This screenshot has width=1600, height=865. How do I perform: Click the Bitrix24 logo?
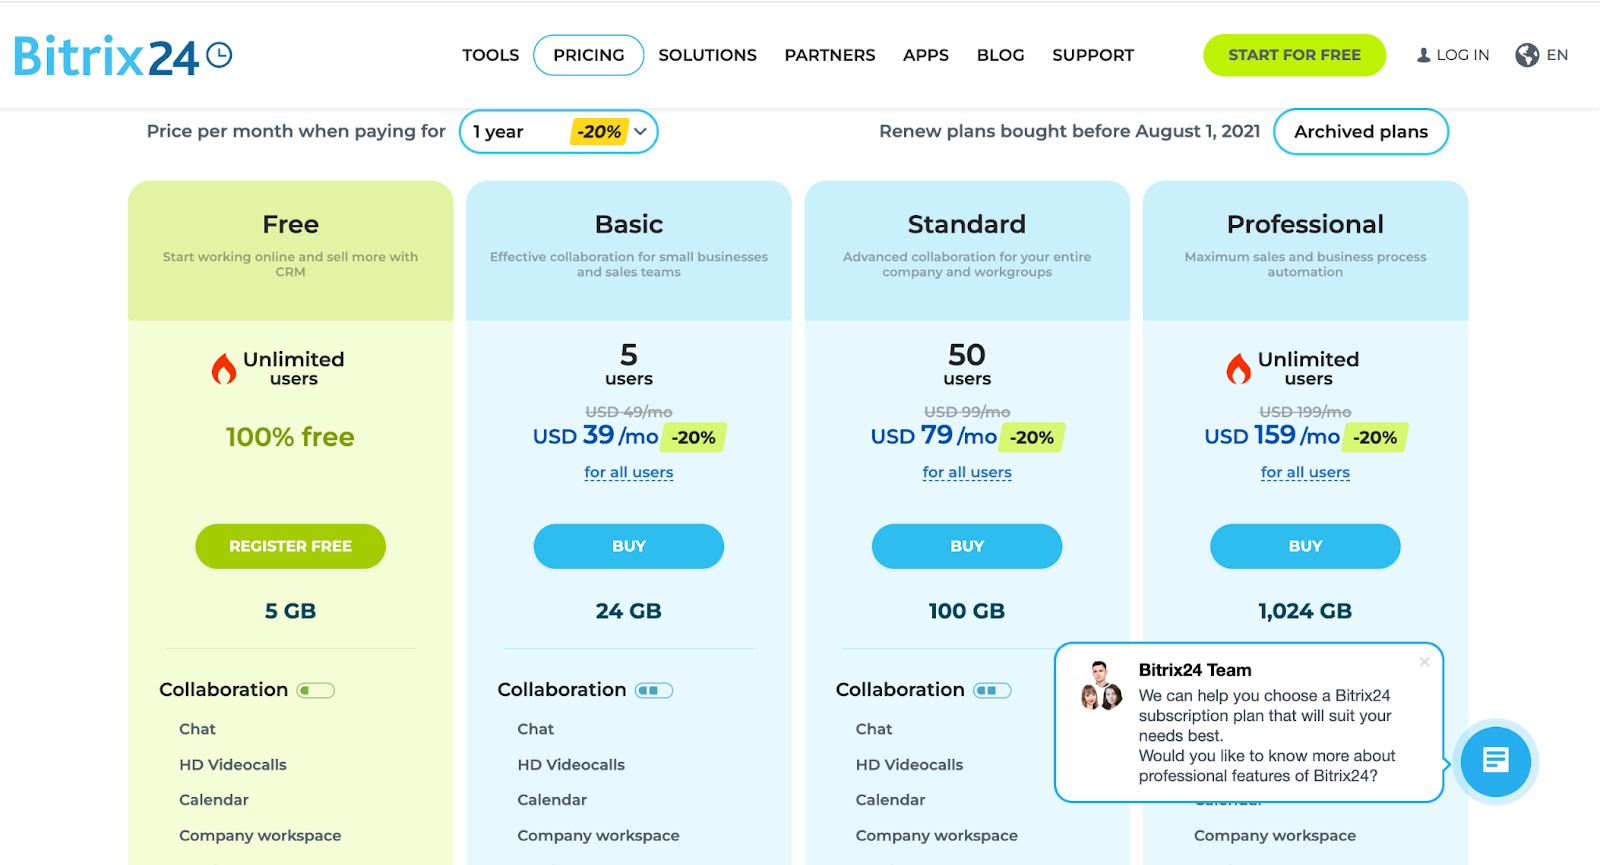click(x=123, y=56)
